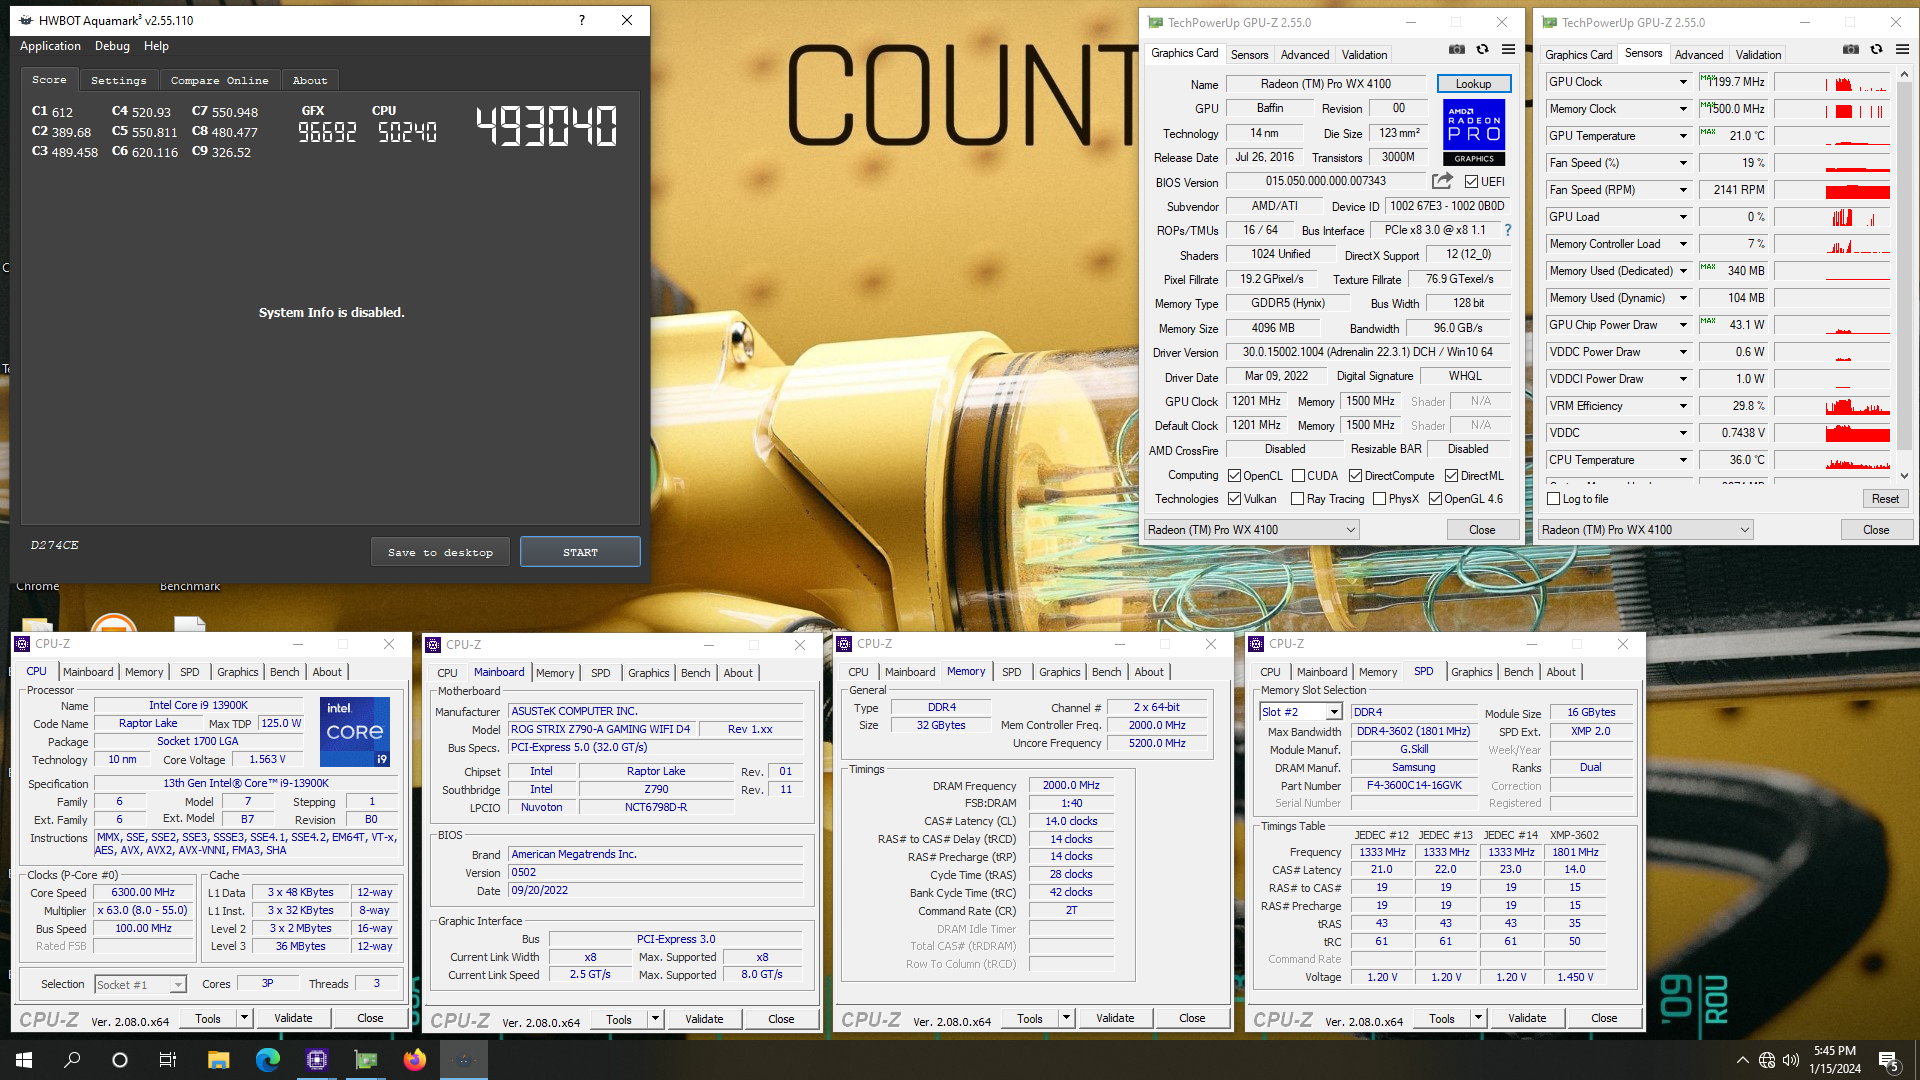
Task: Click the Aquamark taskbar icon
Action: coord(464,1060)
